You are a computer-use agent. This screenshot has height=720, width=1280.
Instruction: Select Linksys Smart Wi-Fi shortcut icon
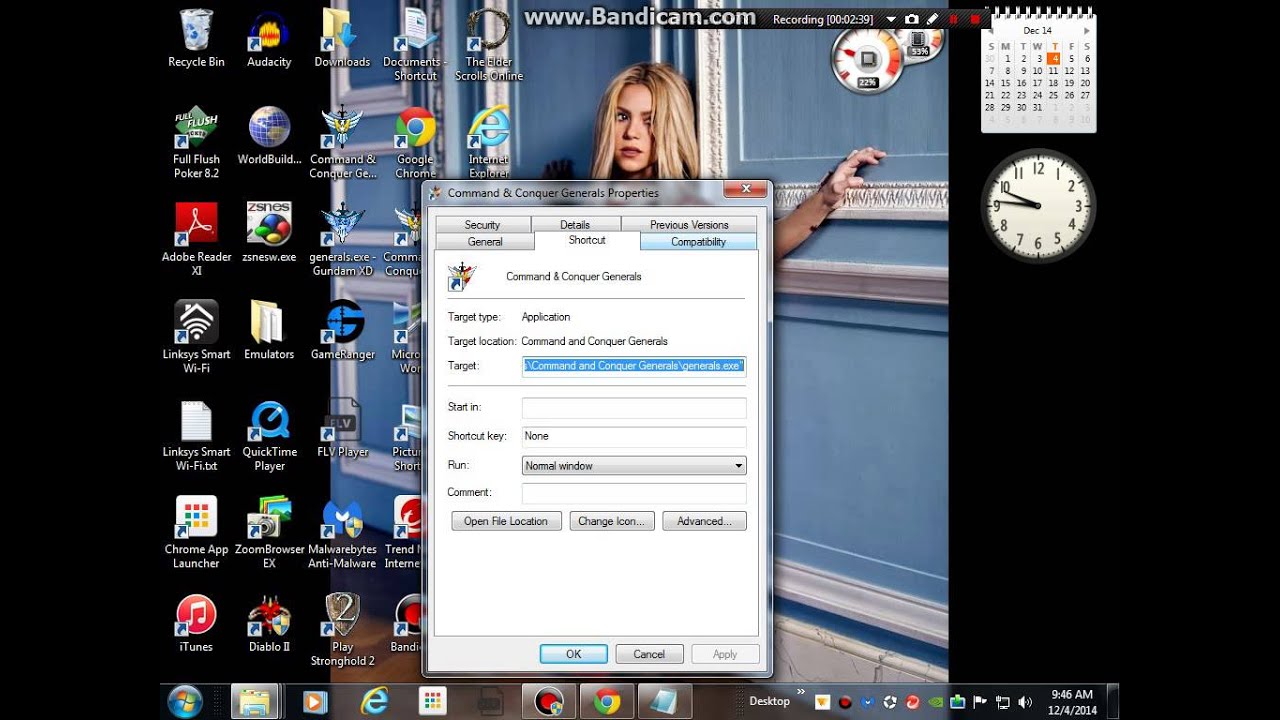(196, 337)
